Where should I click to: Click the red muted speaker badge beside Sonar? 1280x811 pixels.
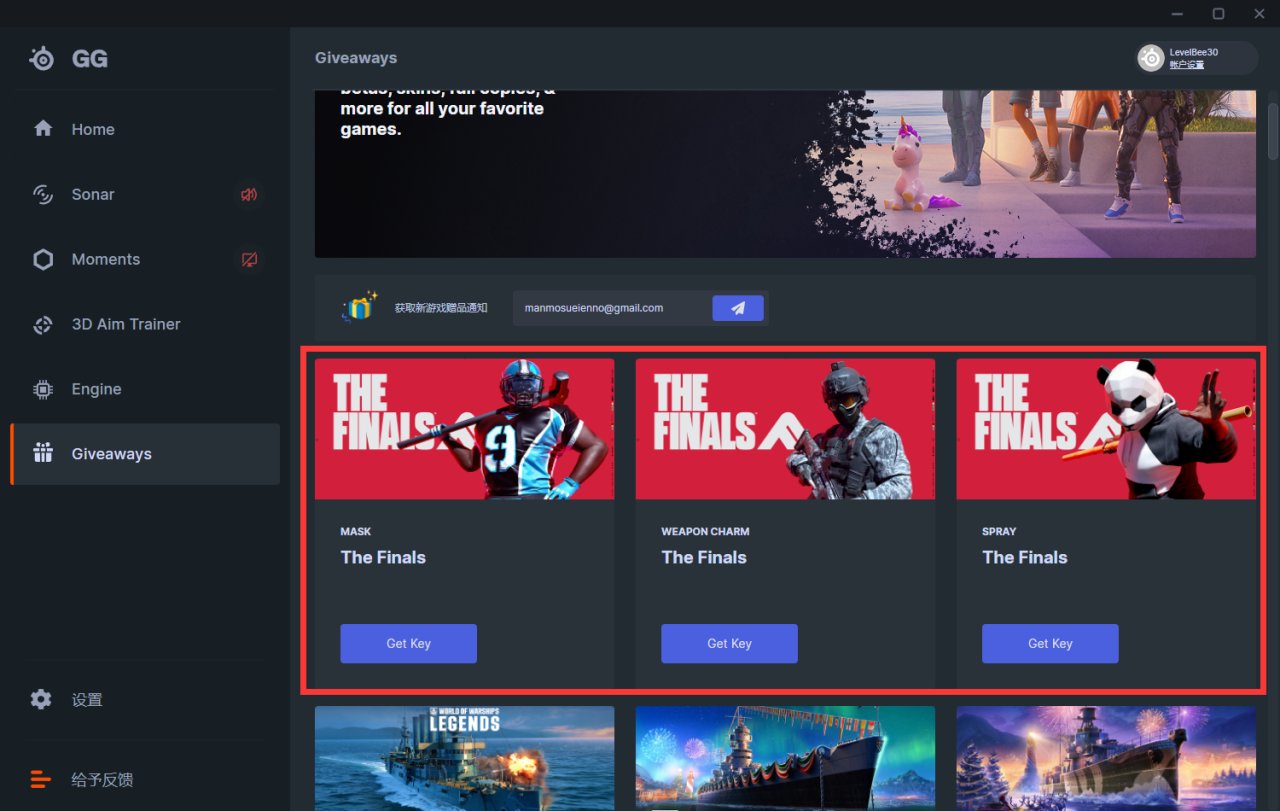tap(249, 194)
